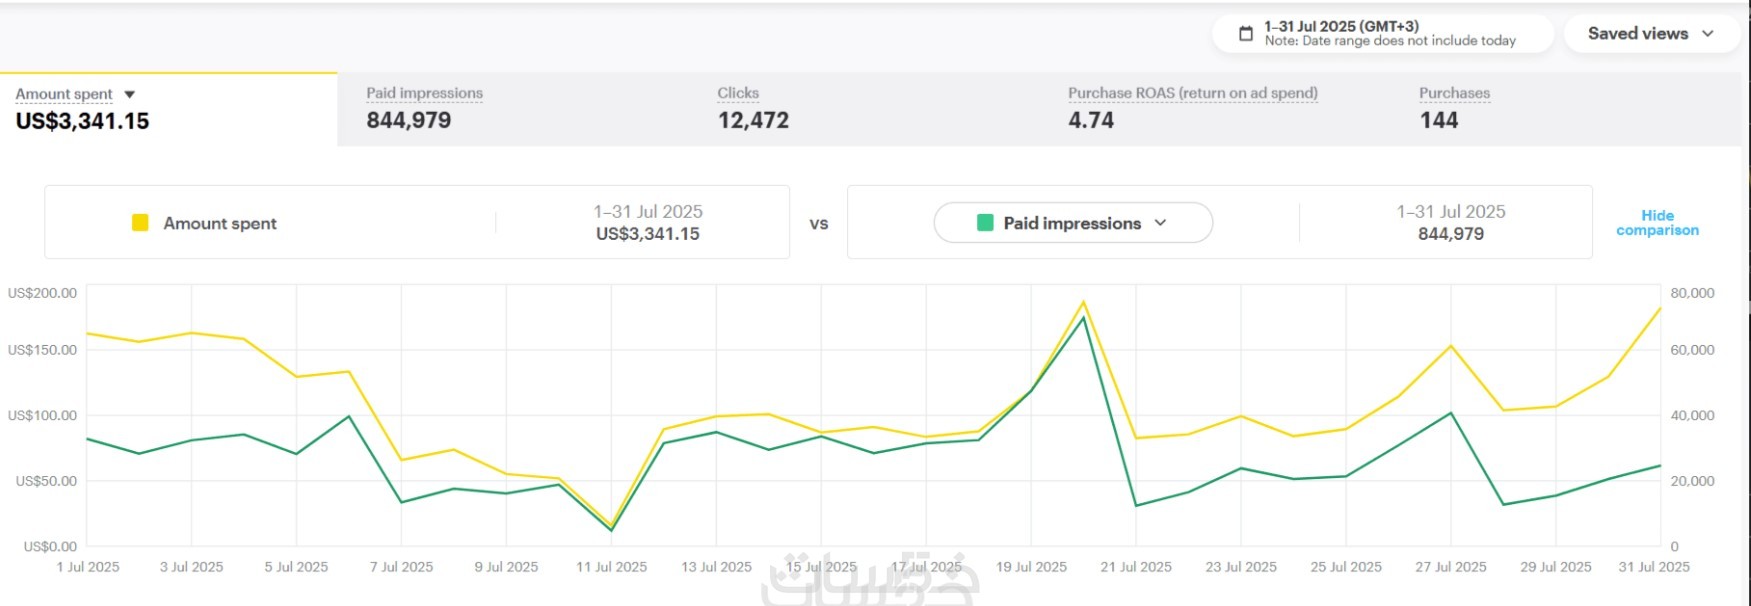
Task: Click the 1 Jul 2025 axis label
Action: (88, 567)
